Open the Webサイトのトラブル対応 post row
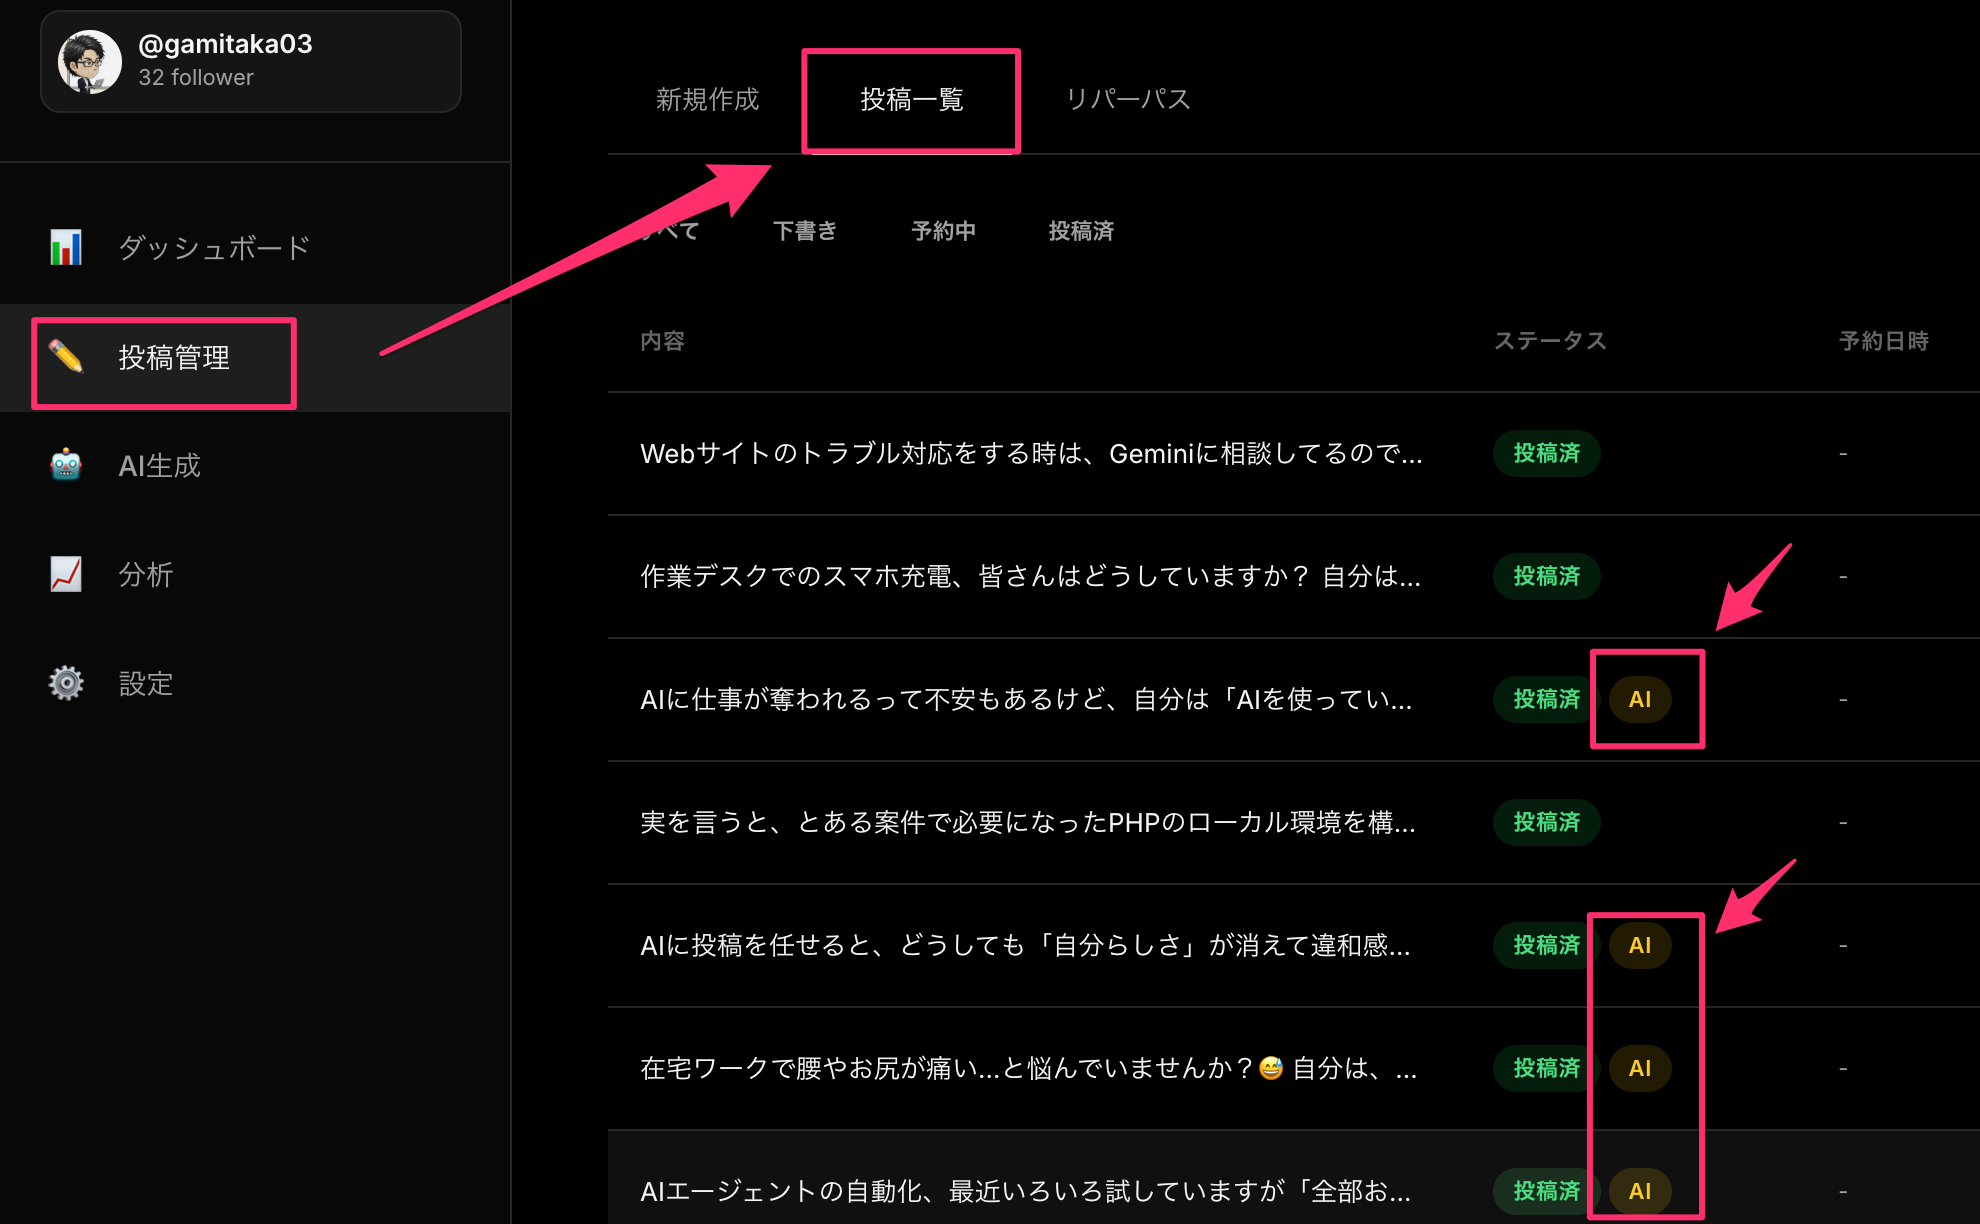The image size is (1980, 1224). pyautogui.click(x=1030, y=454)
